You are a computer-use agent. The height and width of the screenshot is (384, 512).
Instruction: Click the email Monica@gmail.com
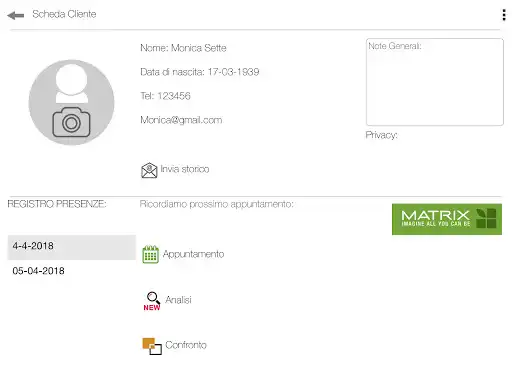pos(181,120)
